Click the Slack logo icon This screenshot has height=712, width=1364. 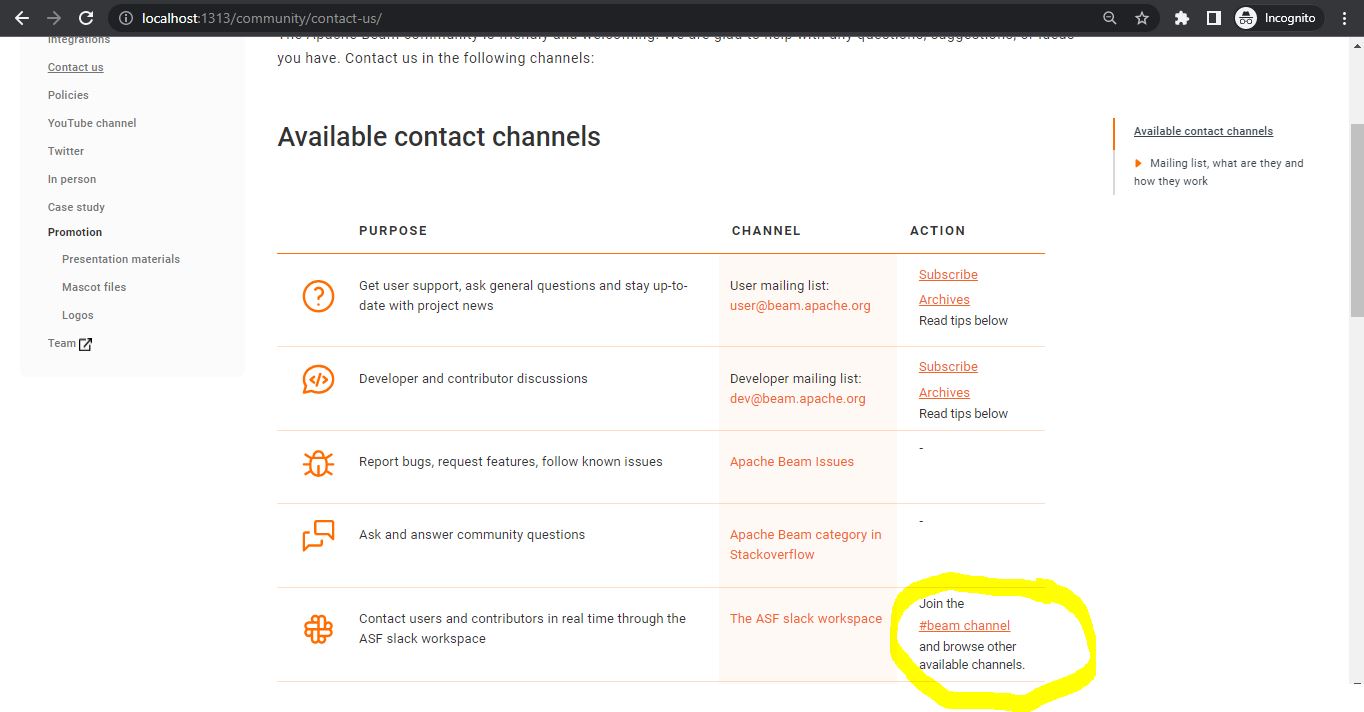[x=318, y=629]
